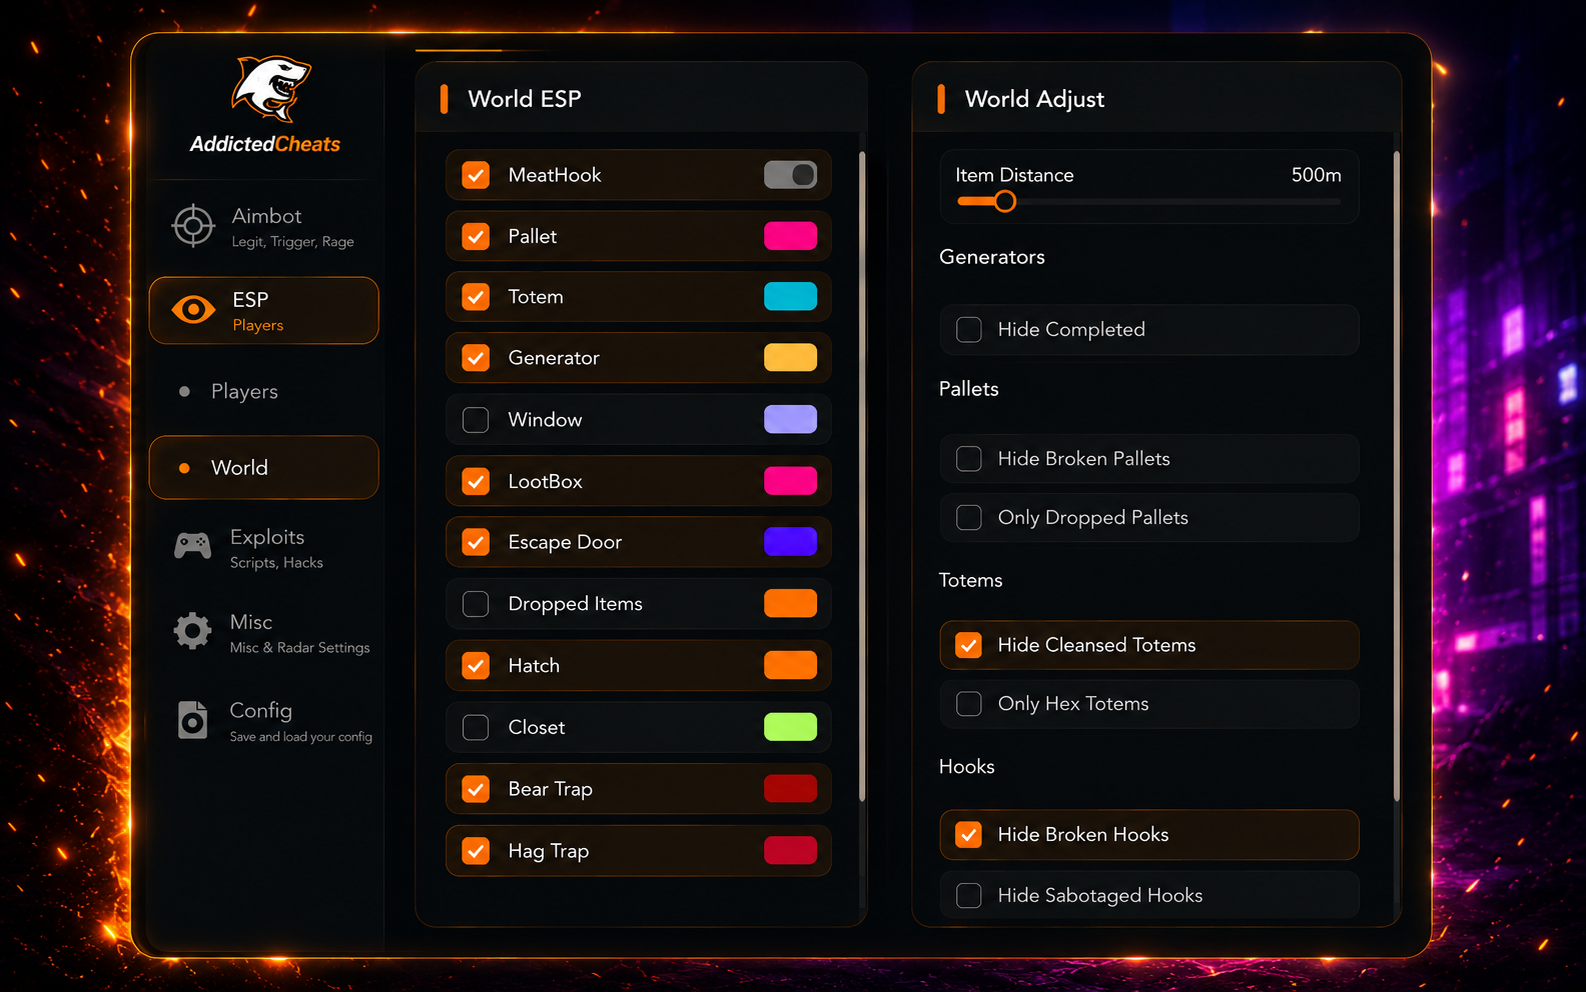Enable Dropped Items checkbox
The image size is (1586, 992).
tap(476, 604)
